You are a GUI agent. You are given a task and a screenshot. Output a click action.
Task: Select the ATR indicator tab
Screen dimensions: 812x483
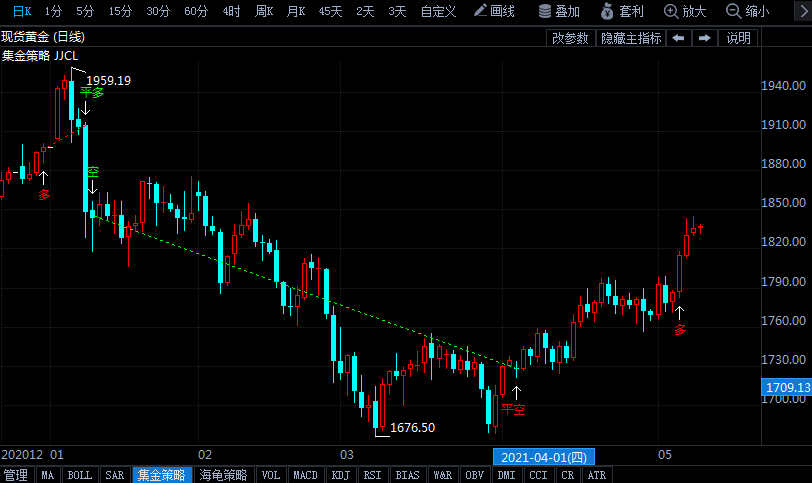(x=597, y=475)
